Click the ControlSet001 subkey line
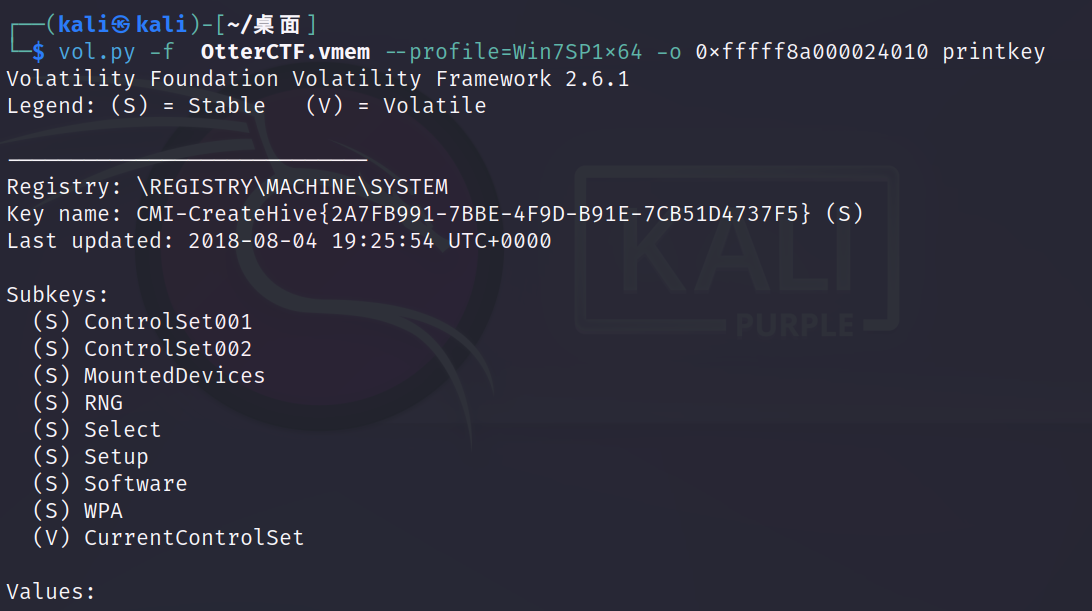The height and width of the screenshot is (611, 1092). [168, 322]
